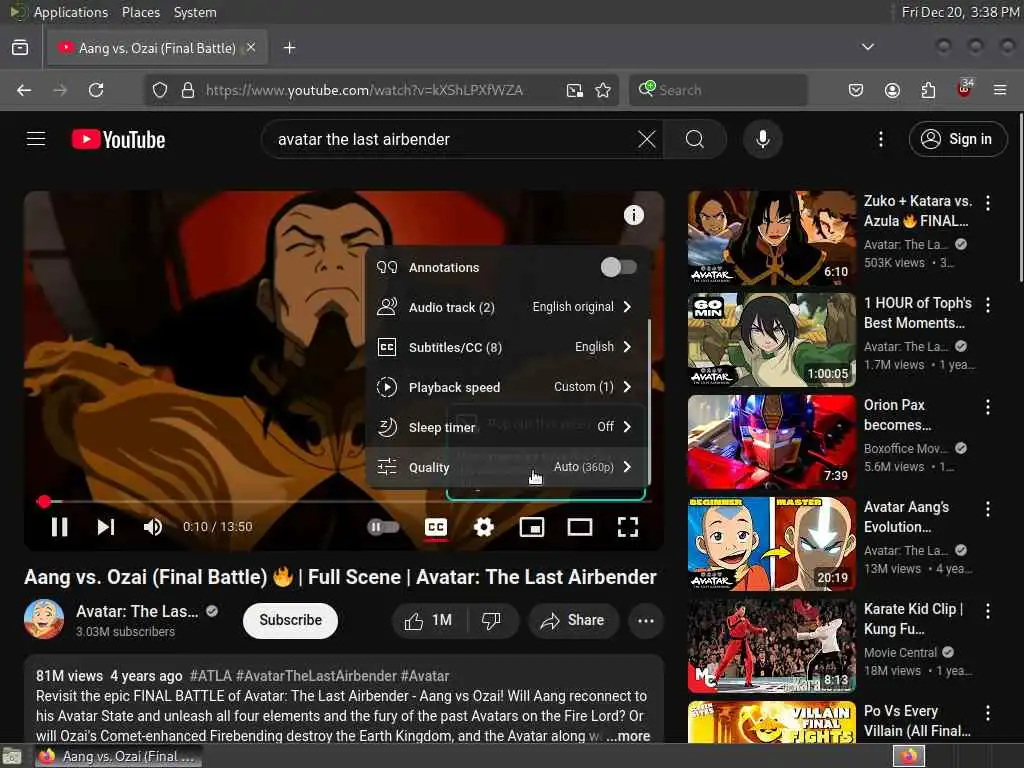1024x768 pixels.
Task: Select the Aang vs. Ozai browser tab
Action: pyautogui.click(x=157, y=48)
